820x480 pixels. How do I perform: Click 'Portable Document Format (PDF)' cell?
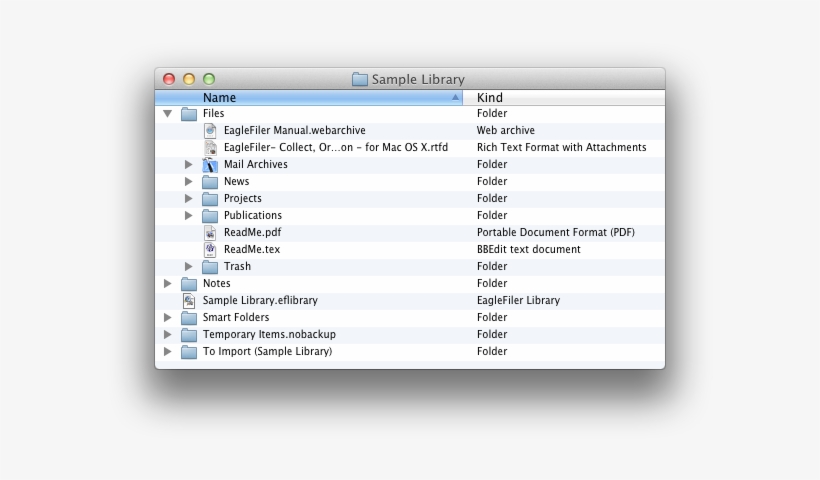[x=555, y=232]
